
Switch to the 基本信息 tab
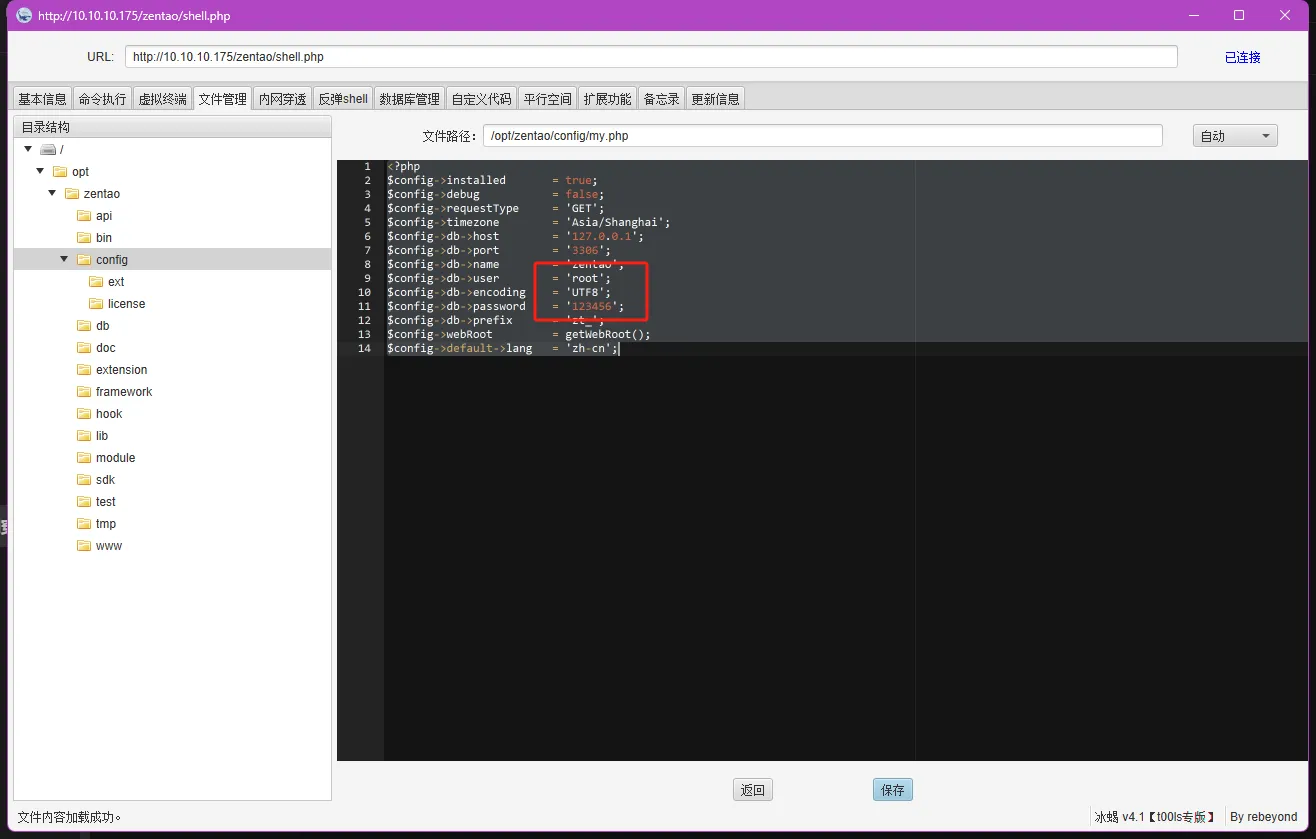42,99
